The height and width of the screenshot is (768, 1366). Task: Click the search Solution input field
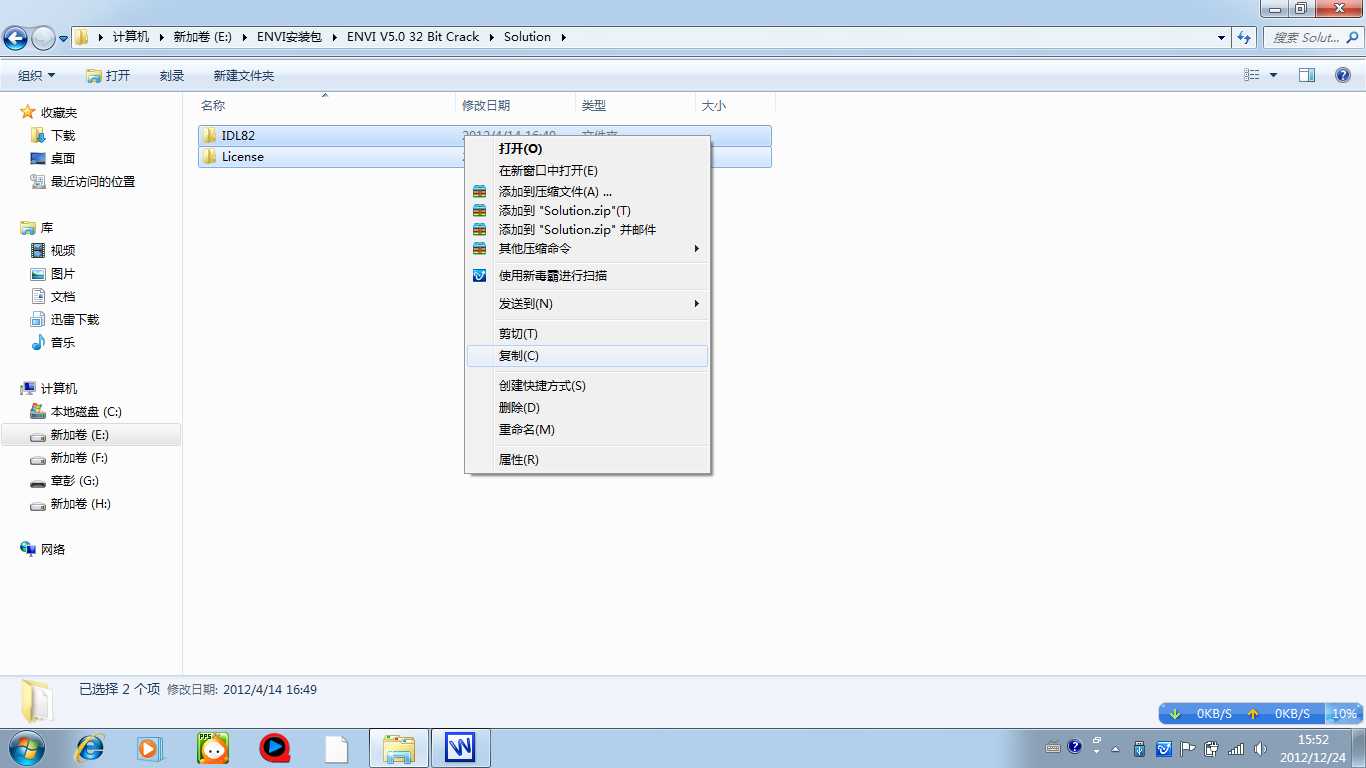click(x=1312, y=37)
